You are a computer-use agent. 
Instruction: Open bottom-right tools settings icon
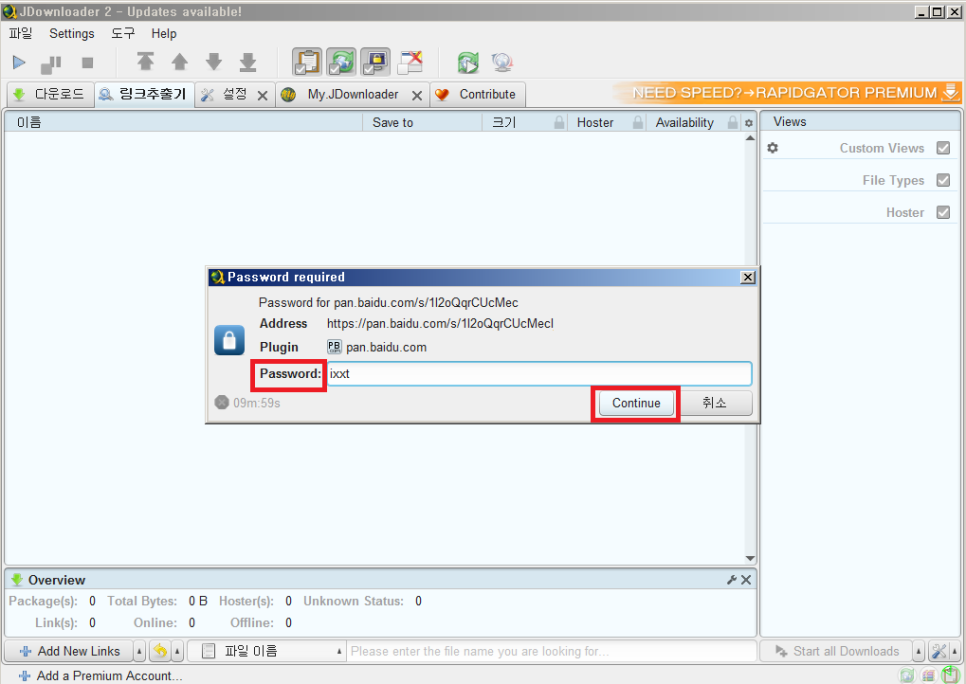tap(939, 651)
